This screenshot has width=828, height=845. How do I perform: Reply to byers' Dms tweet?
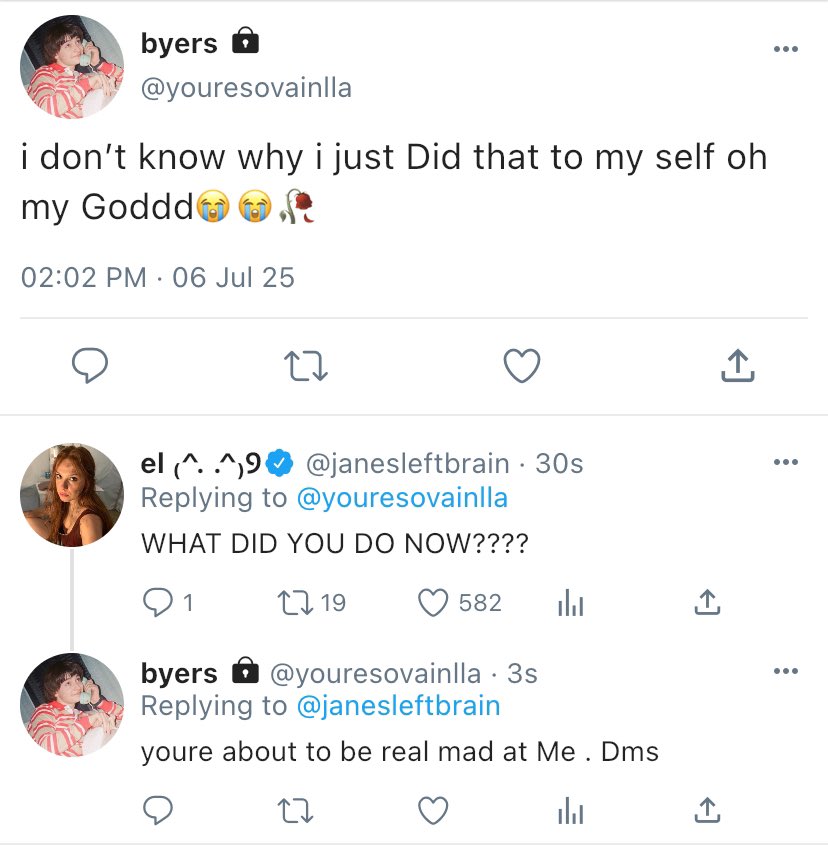click(158, 811)
